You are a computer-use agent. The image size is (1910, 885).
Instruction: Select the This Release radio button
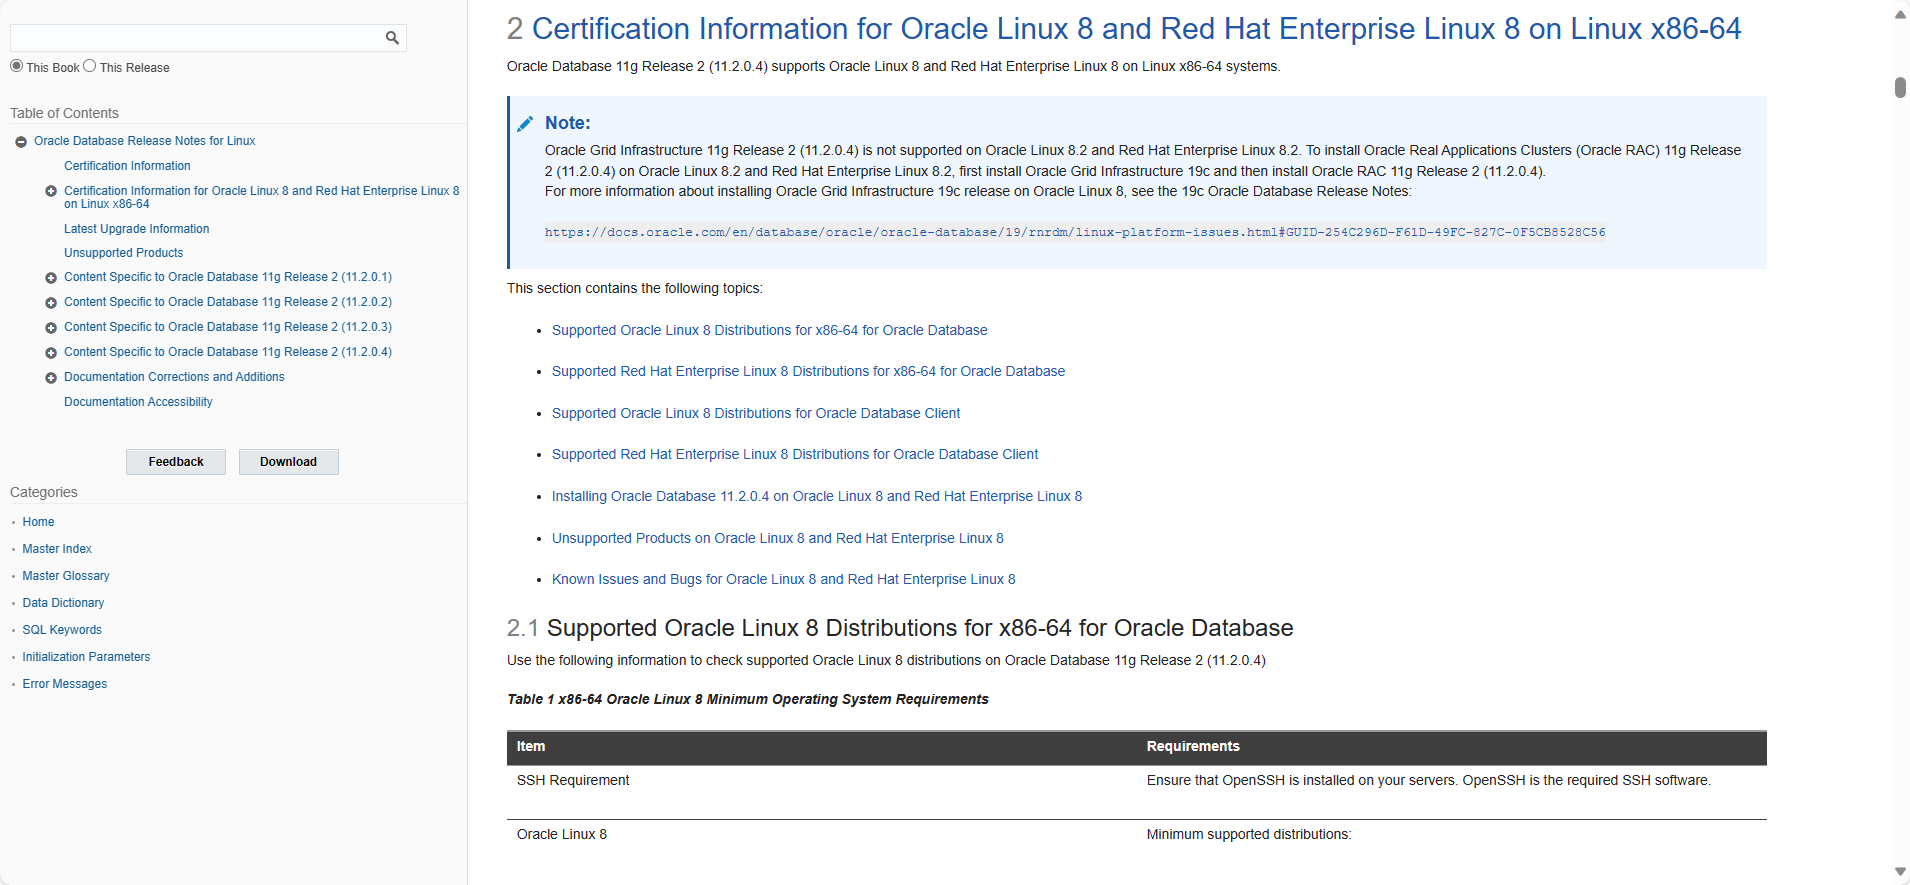90,66
